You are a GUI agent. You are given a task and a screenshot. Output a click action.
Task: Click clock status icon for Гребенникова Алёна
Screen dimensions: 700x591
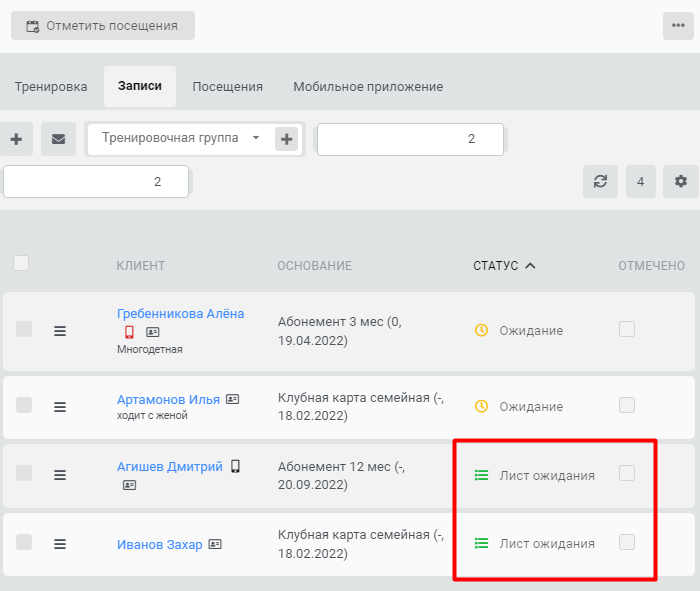pyautogui.click(x=481, y=330)
